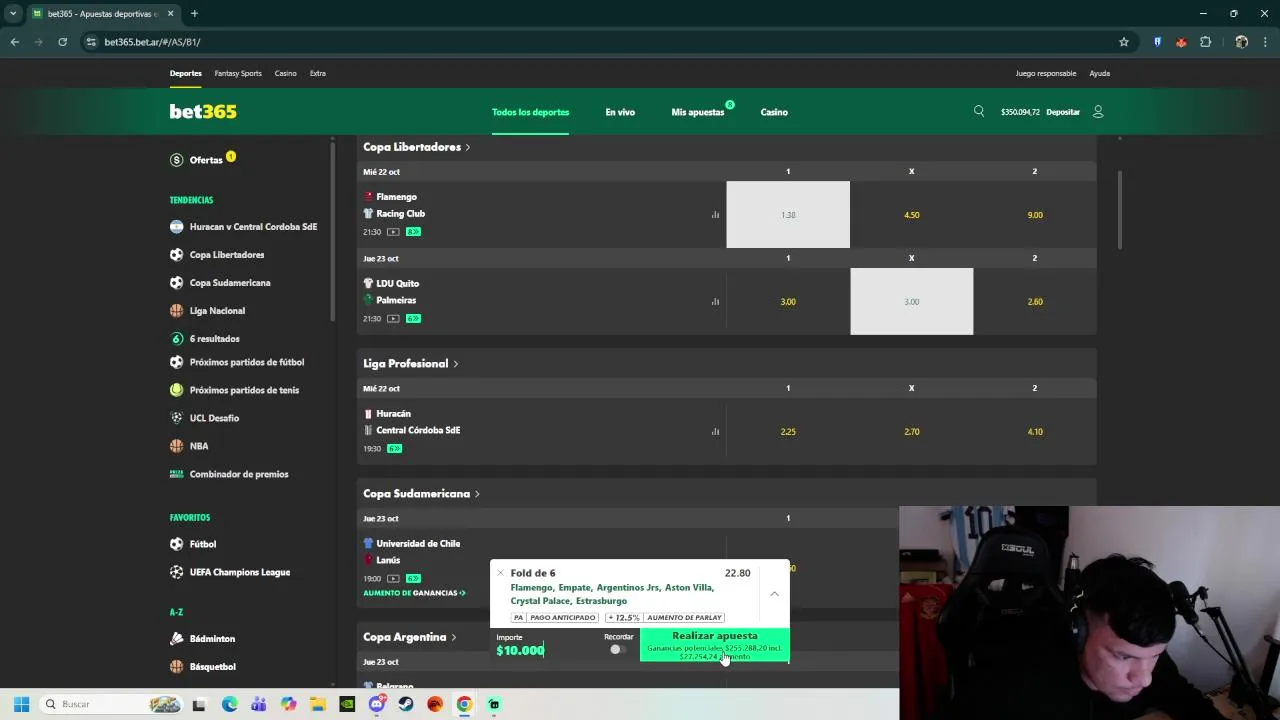Go back with the browser back arrow
1280x720 pixels.
point(14,42)
